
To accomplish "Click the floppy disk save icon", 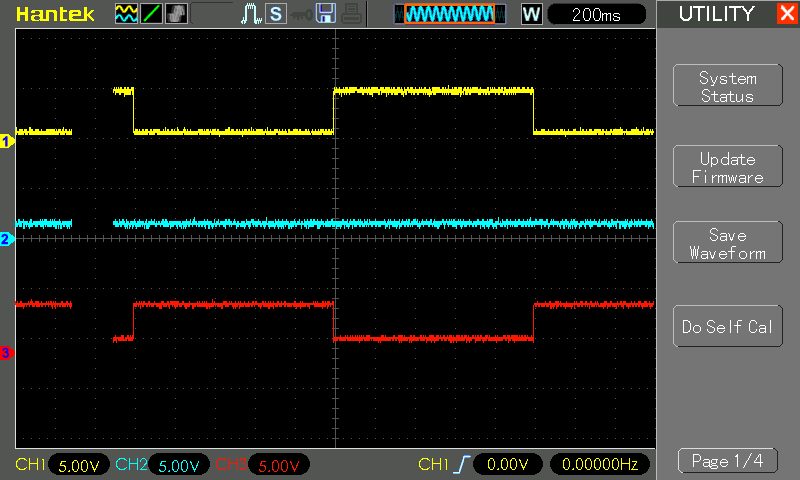I will [x=325, y=14].
